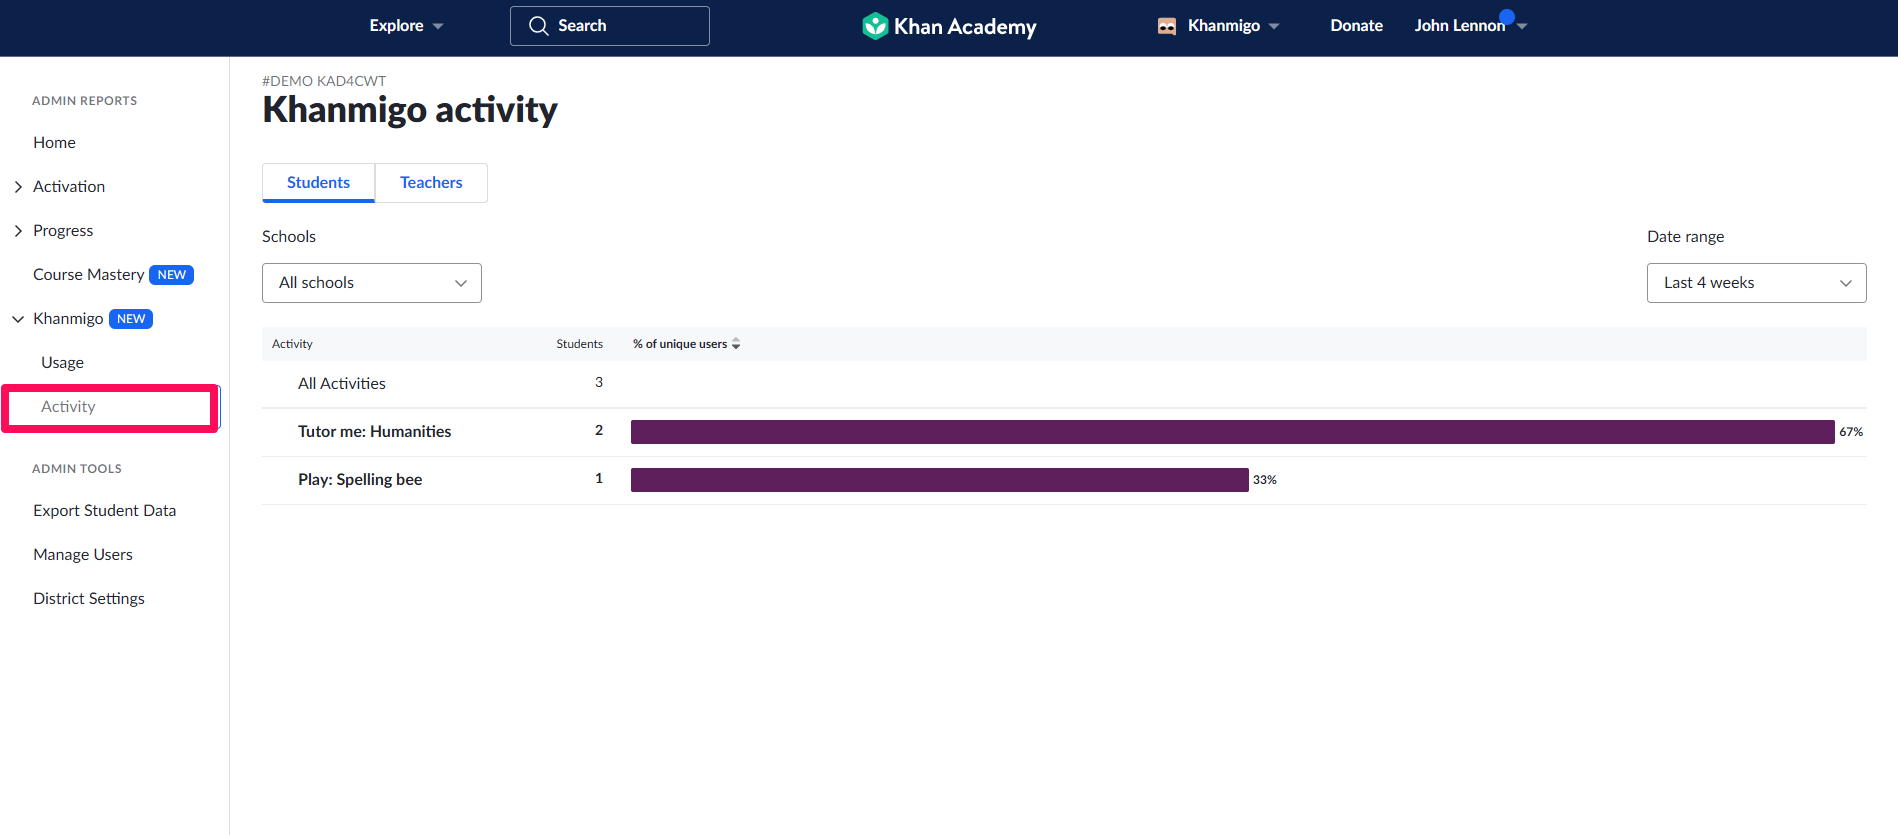Select Activity in the sidebar

68,407
